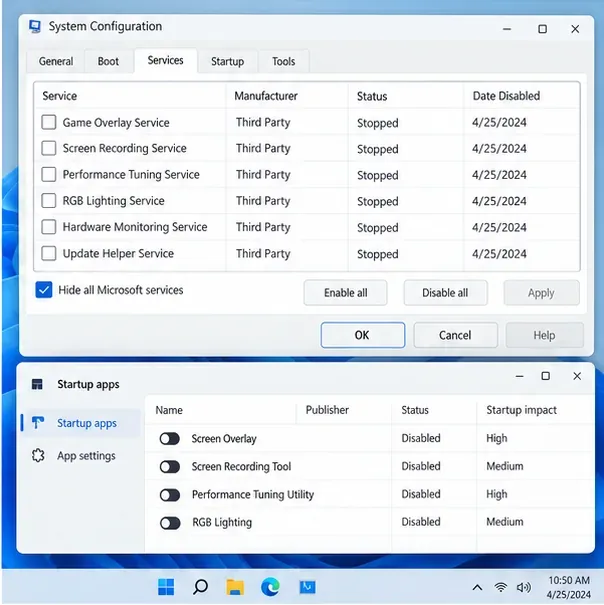Open the Windows Start menu
Screen dimensions: 604x605
tap(166, 587)
